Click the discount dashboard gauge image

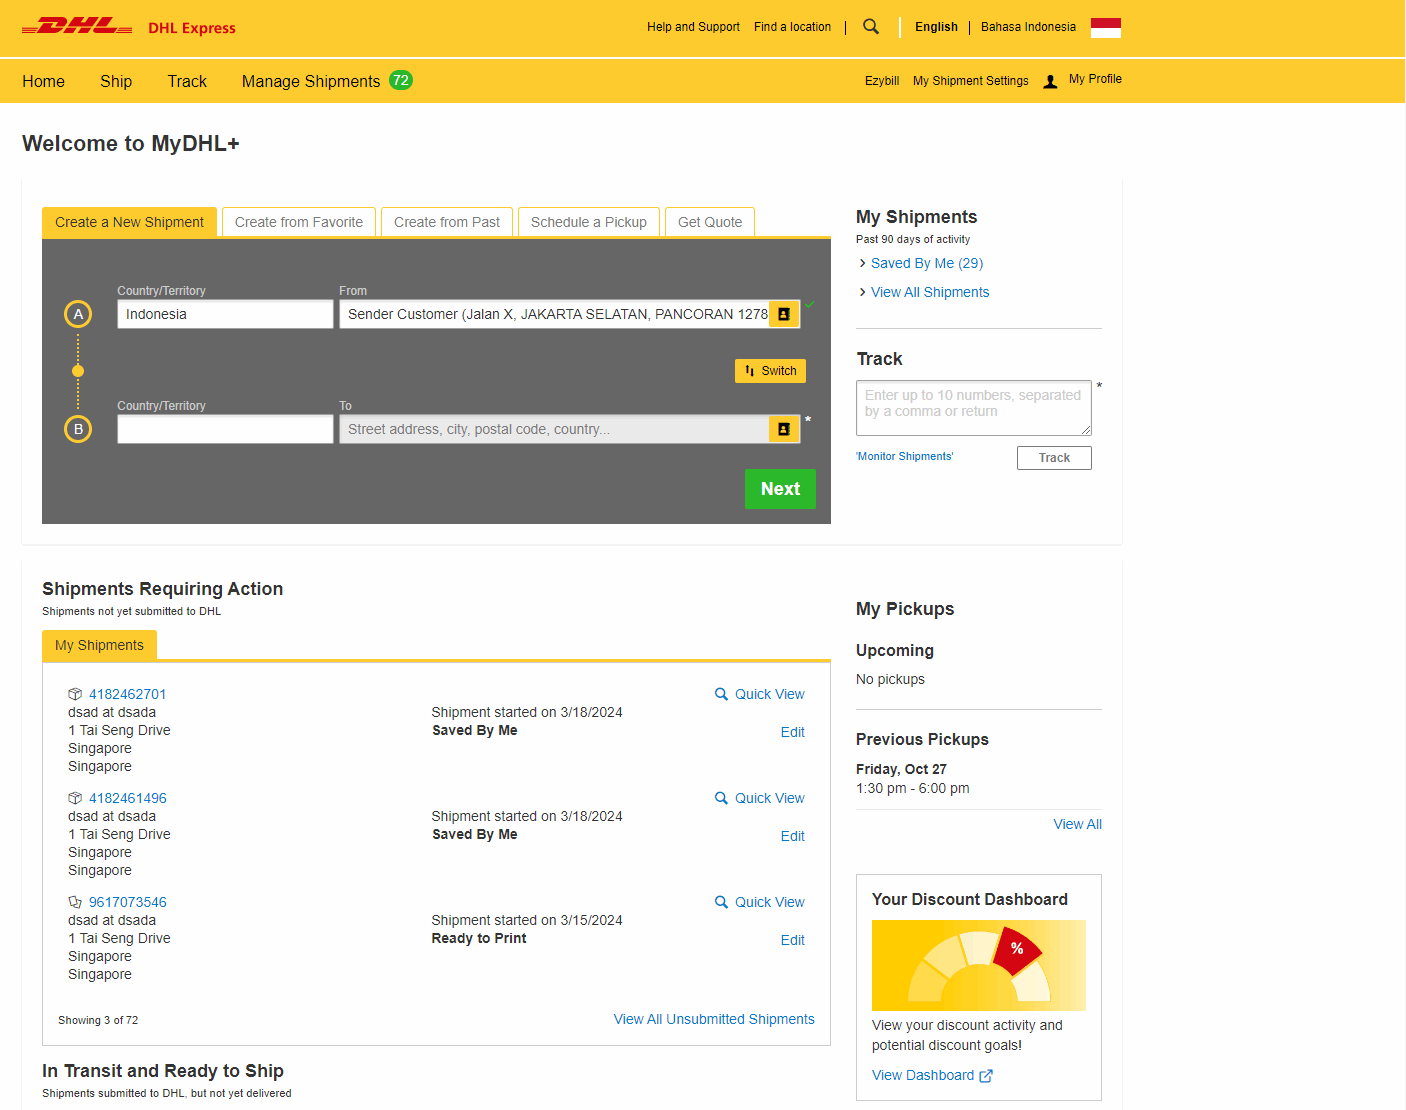tap(979, 965)
